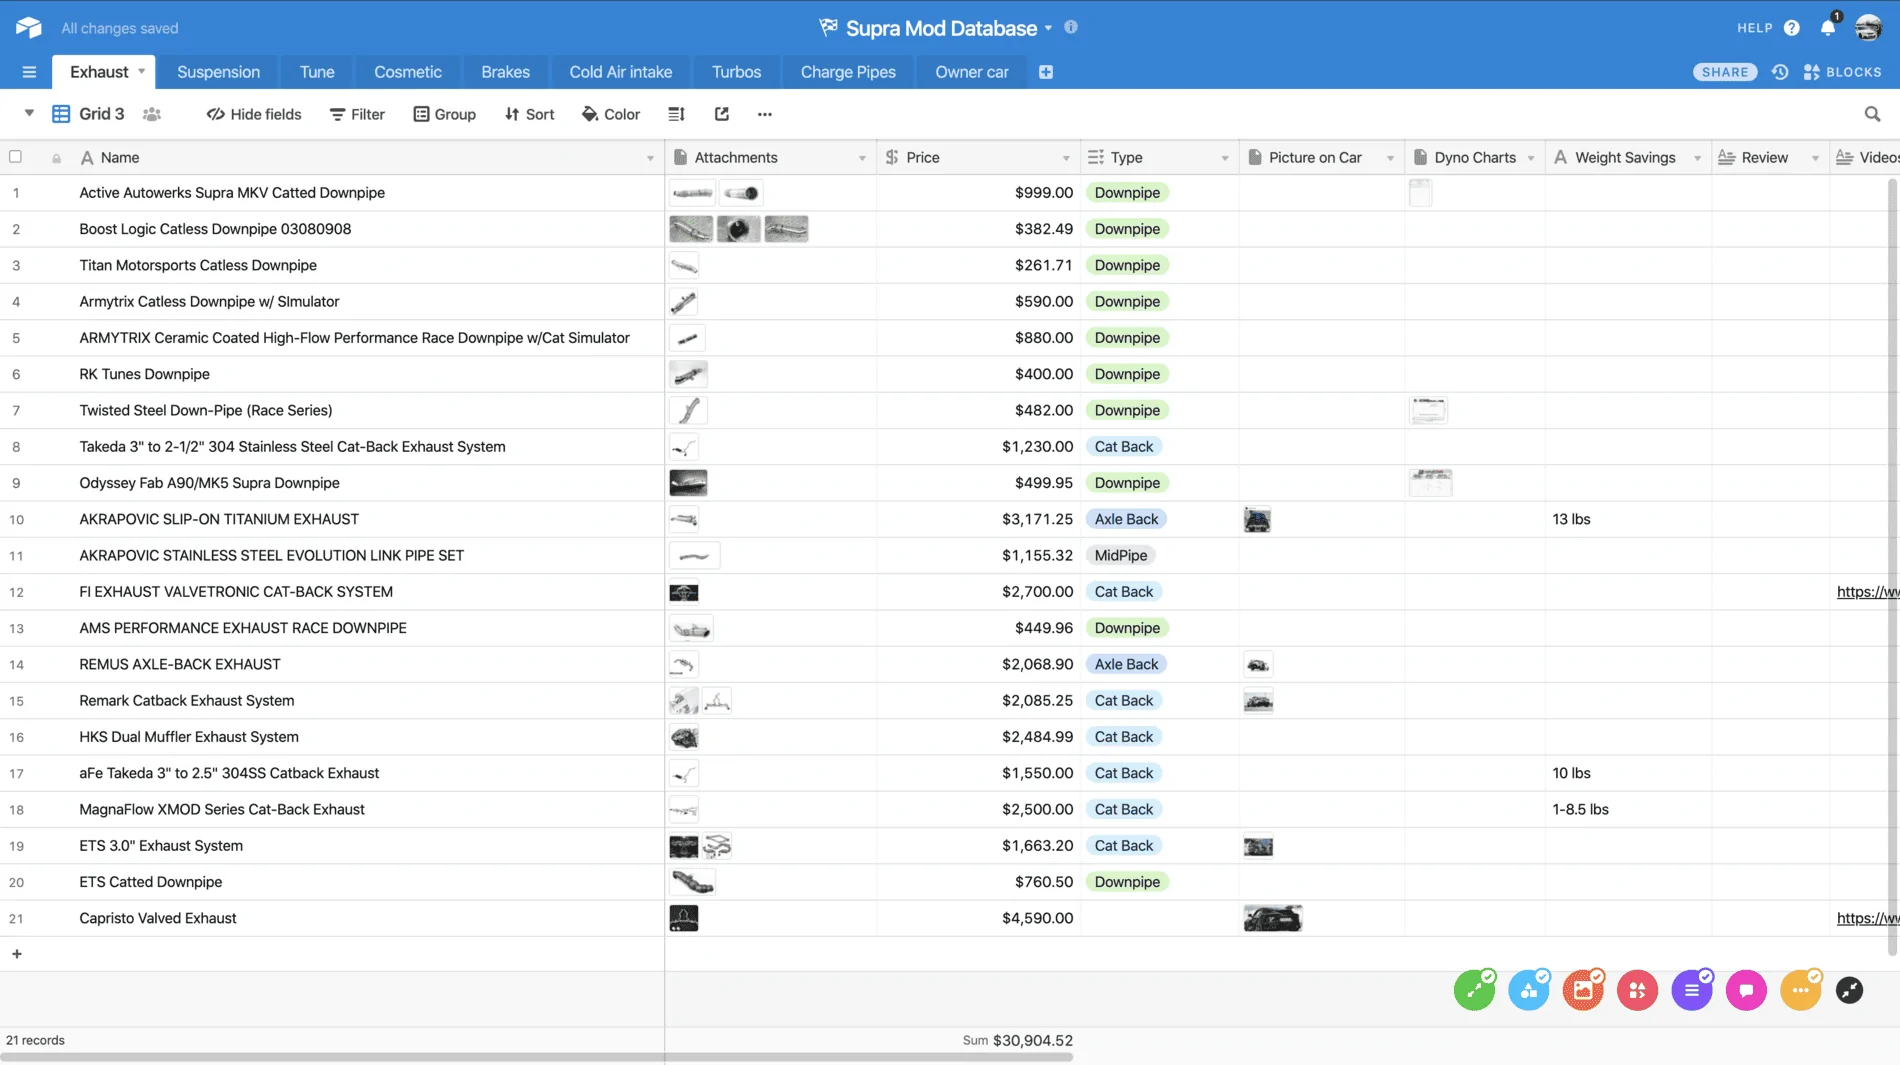Click the Group button
Image resolution: width=1900 pixels, height=1065 pixels.
[445, 114]
